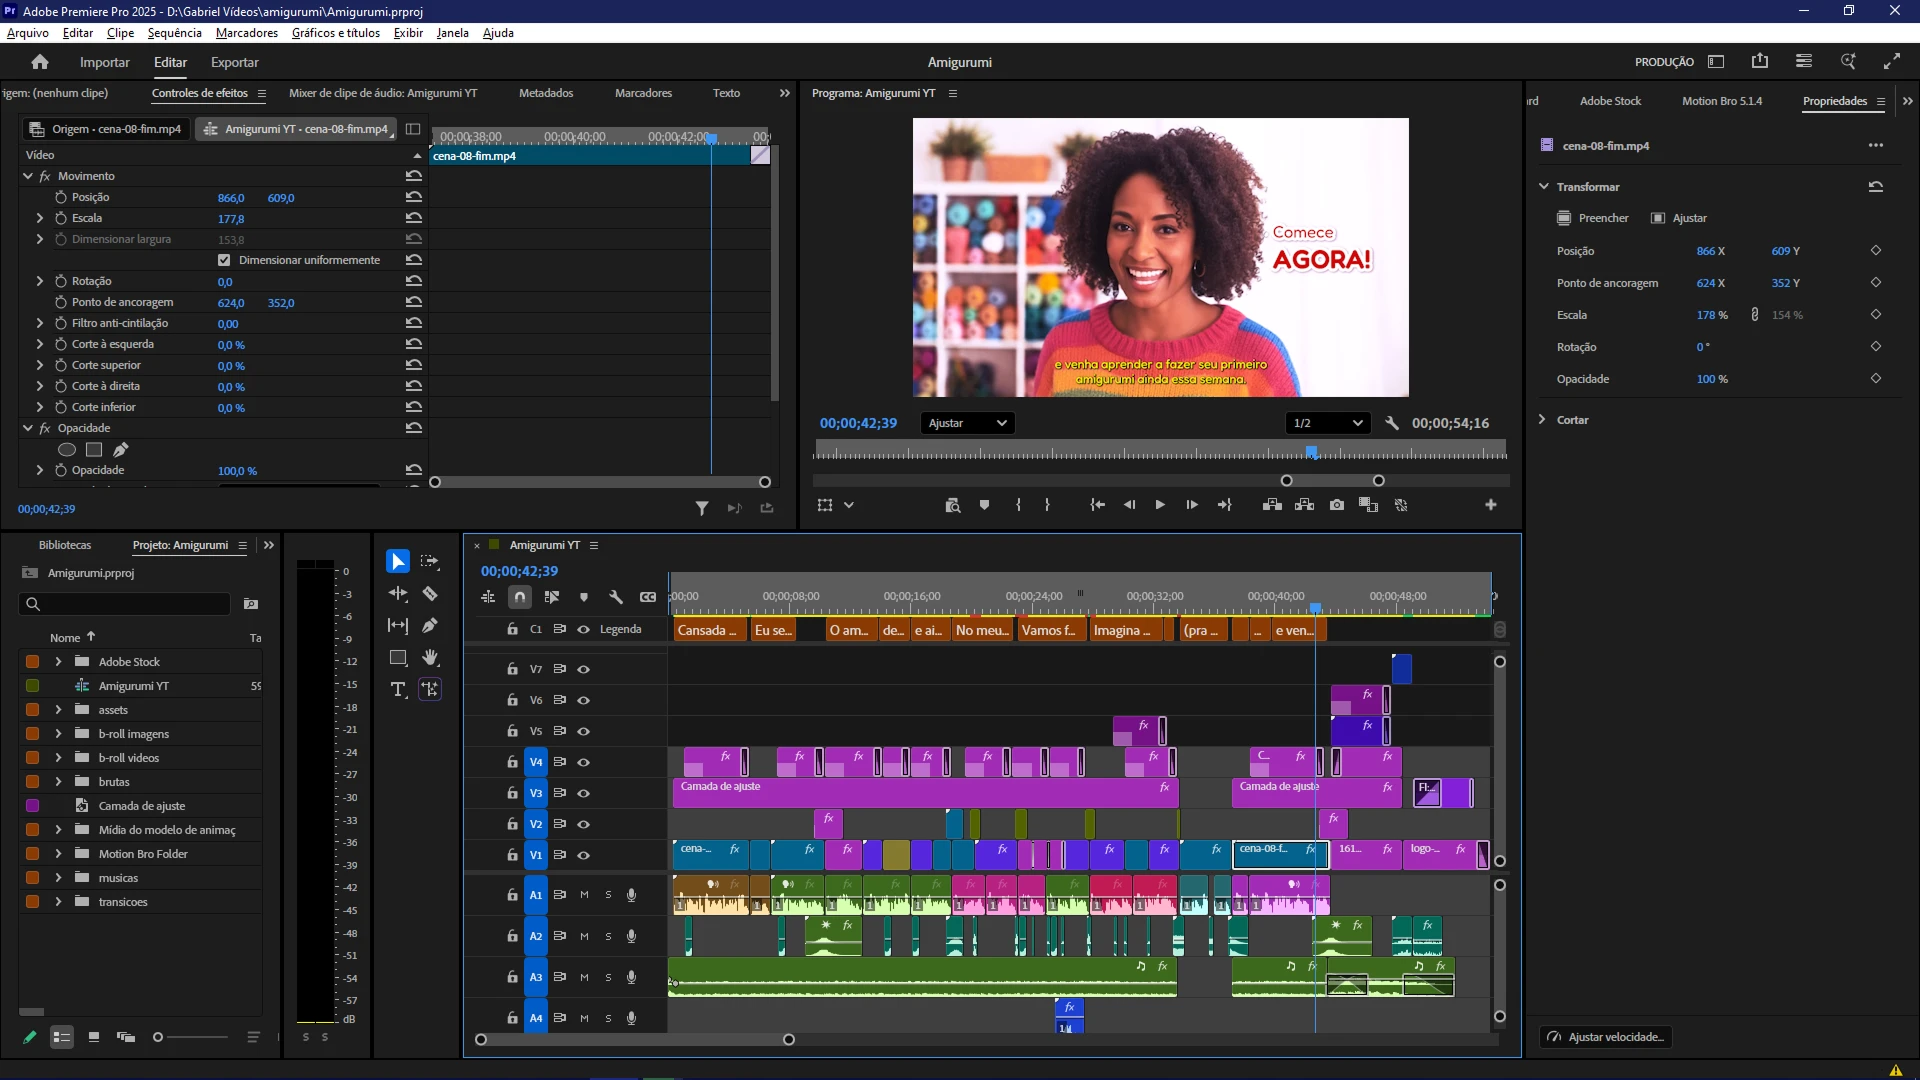Click the ellipse mask tool under Opacidade

[x=67, y=450]
